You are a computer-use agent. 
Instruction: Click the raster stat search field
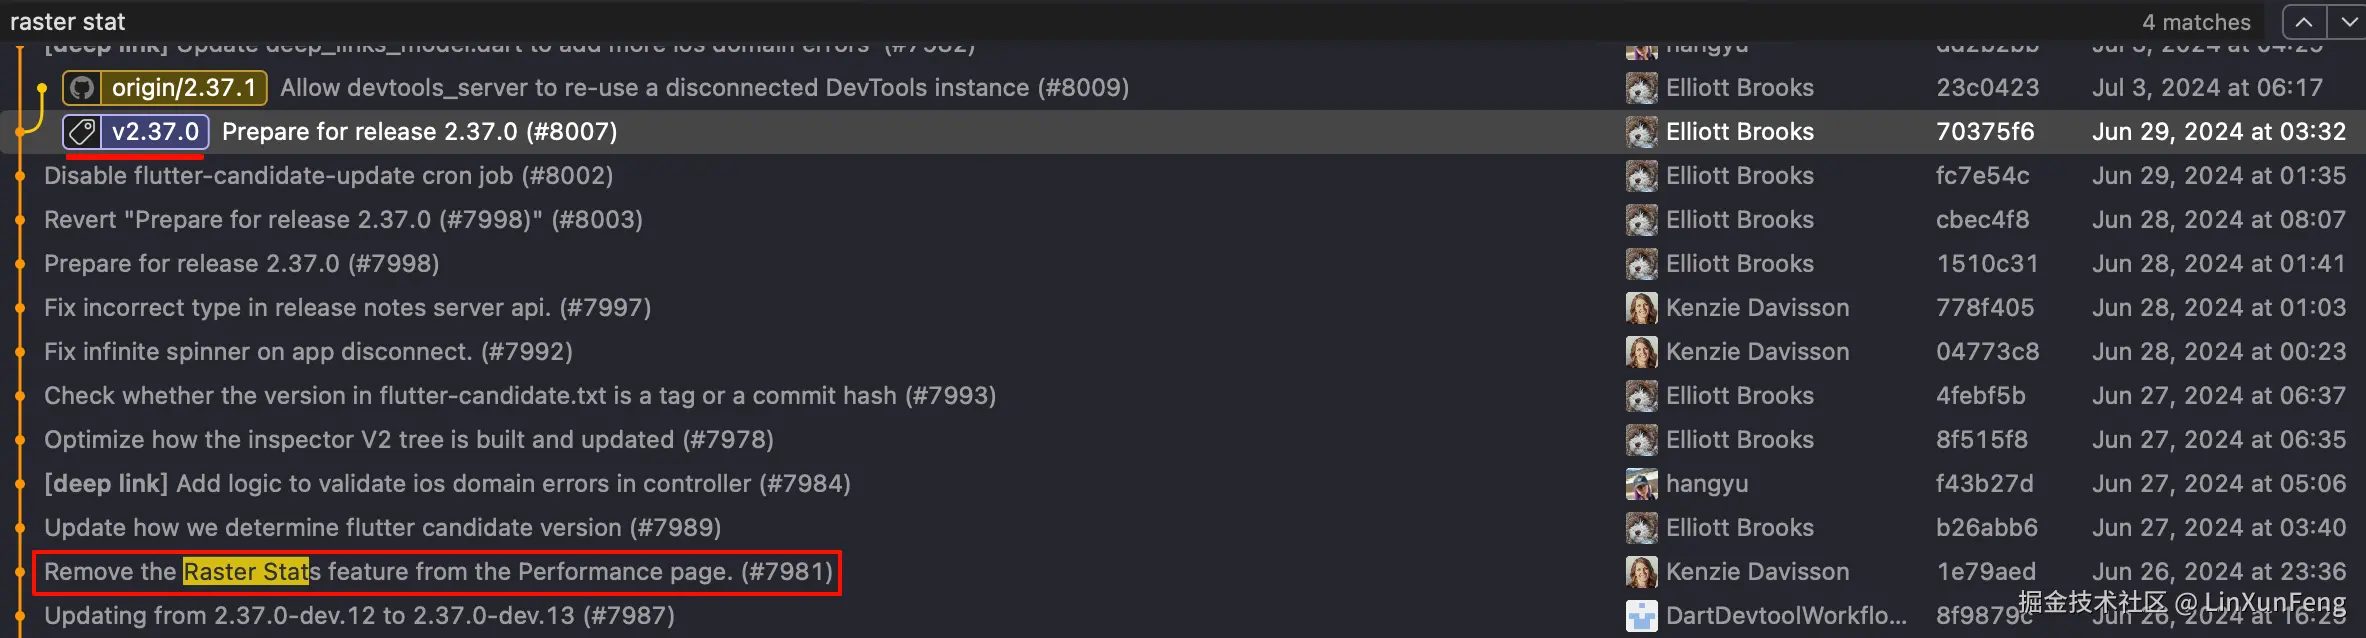(x=600, y=22)
